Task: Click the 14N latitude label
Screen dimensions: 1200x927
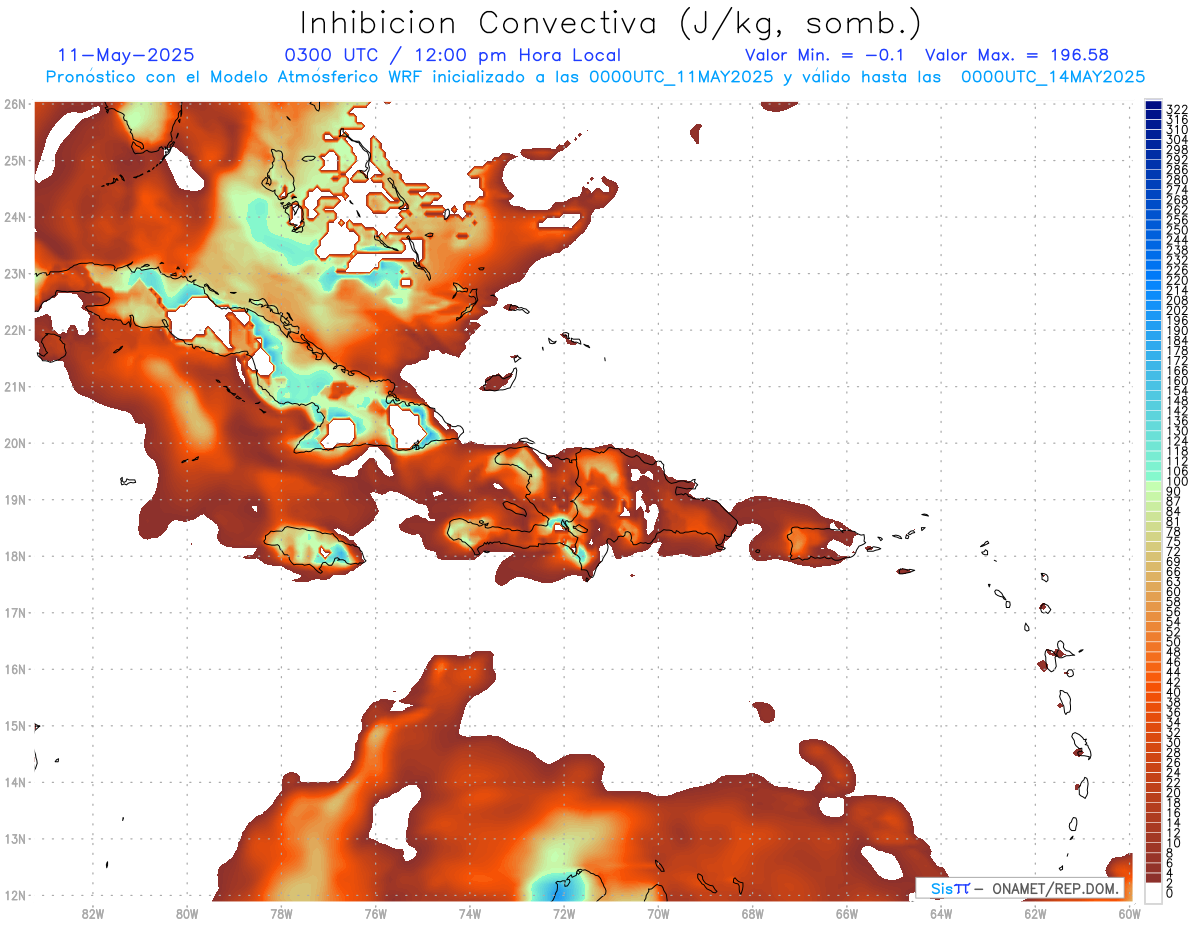Action: [x=15, y=782]
